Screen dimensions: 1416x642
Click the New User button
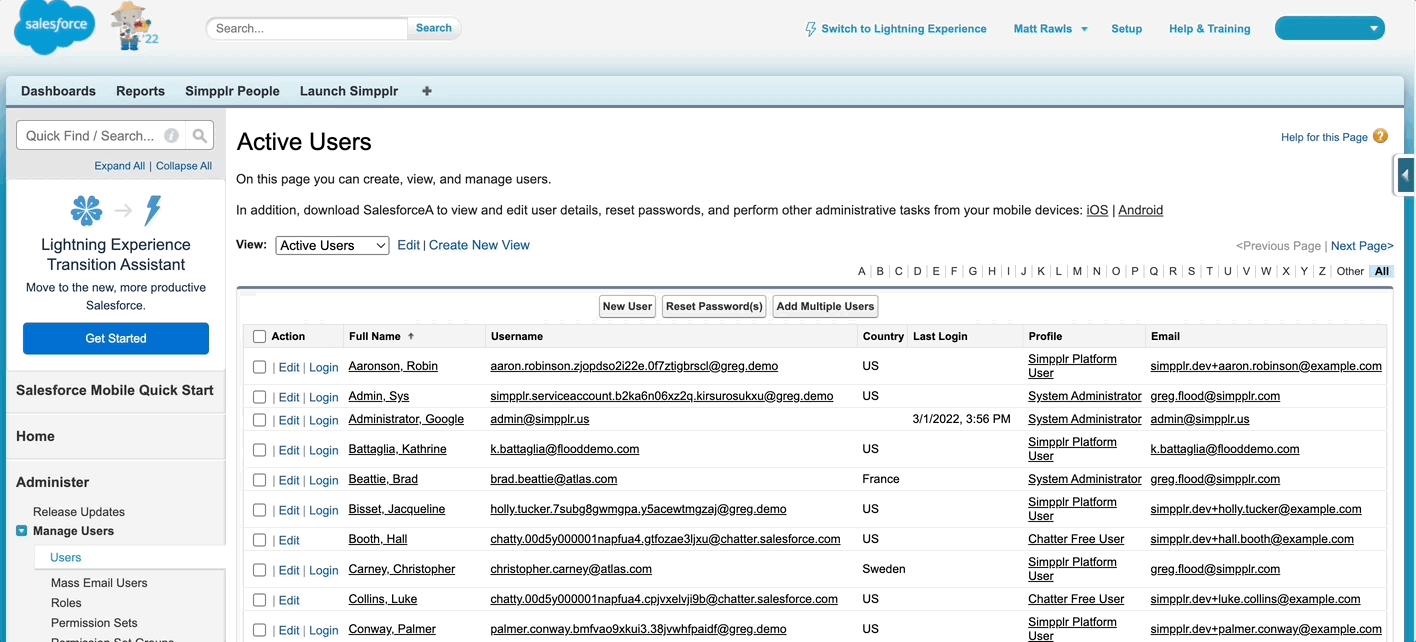pyautogui.click(x=627, y=306)
